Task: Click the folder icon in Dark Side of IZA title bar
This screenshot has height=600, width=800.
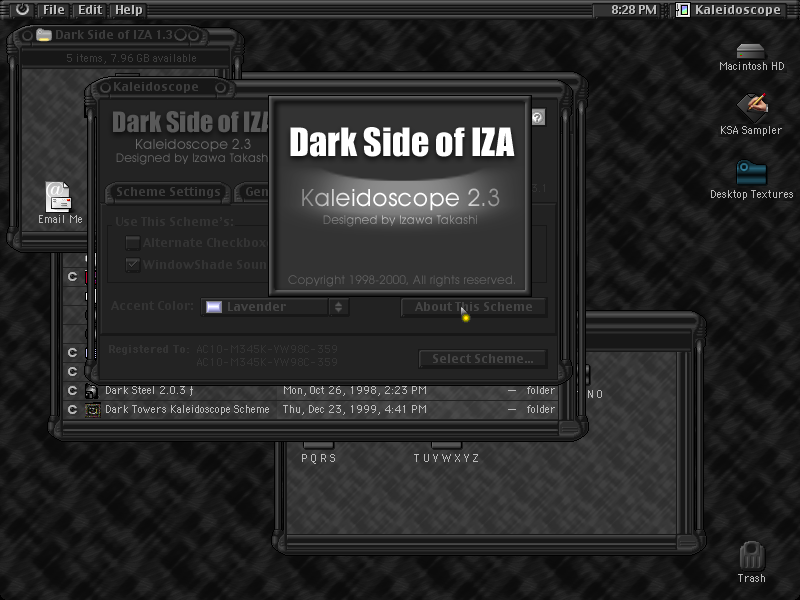Action: click(x=44, y=35)
